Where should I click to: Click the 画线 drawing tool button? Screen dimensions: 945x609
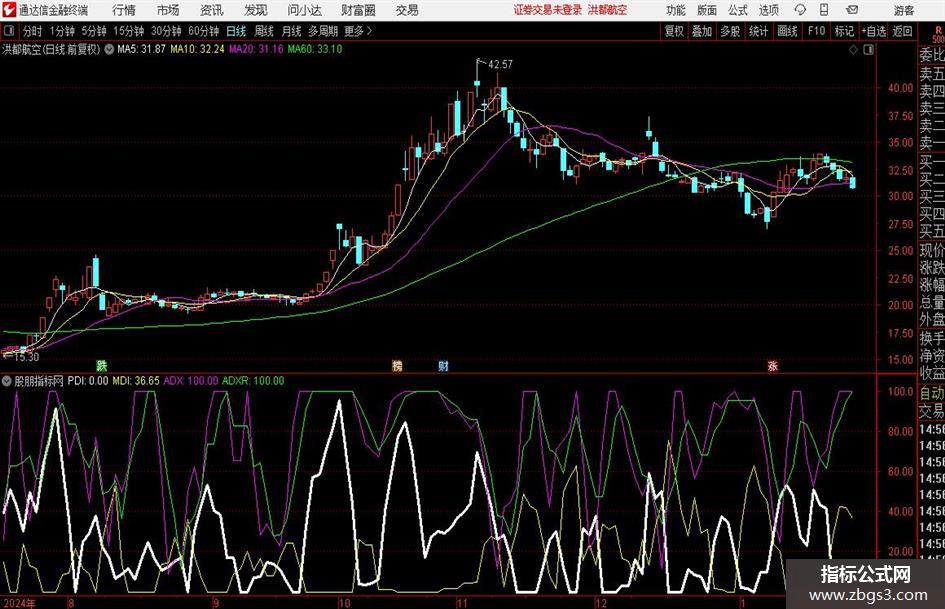tap(787, 31)
